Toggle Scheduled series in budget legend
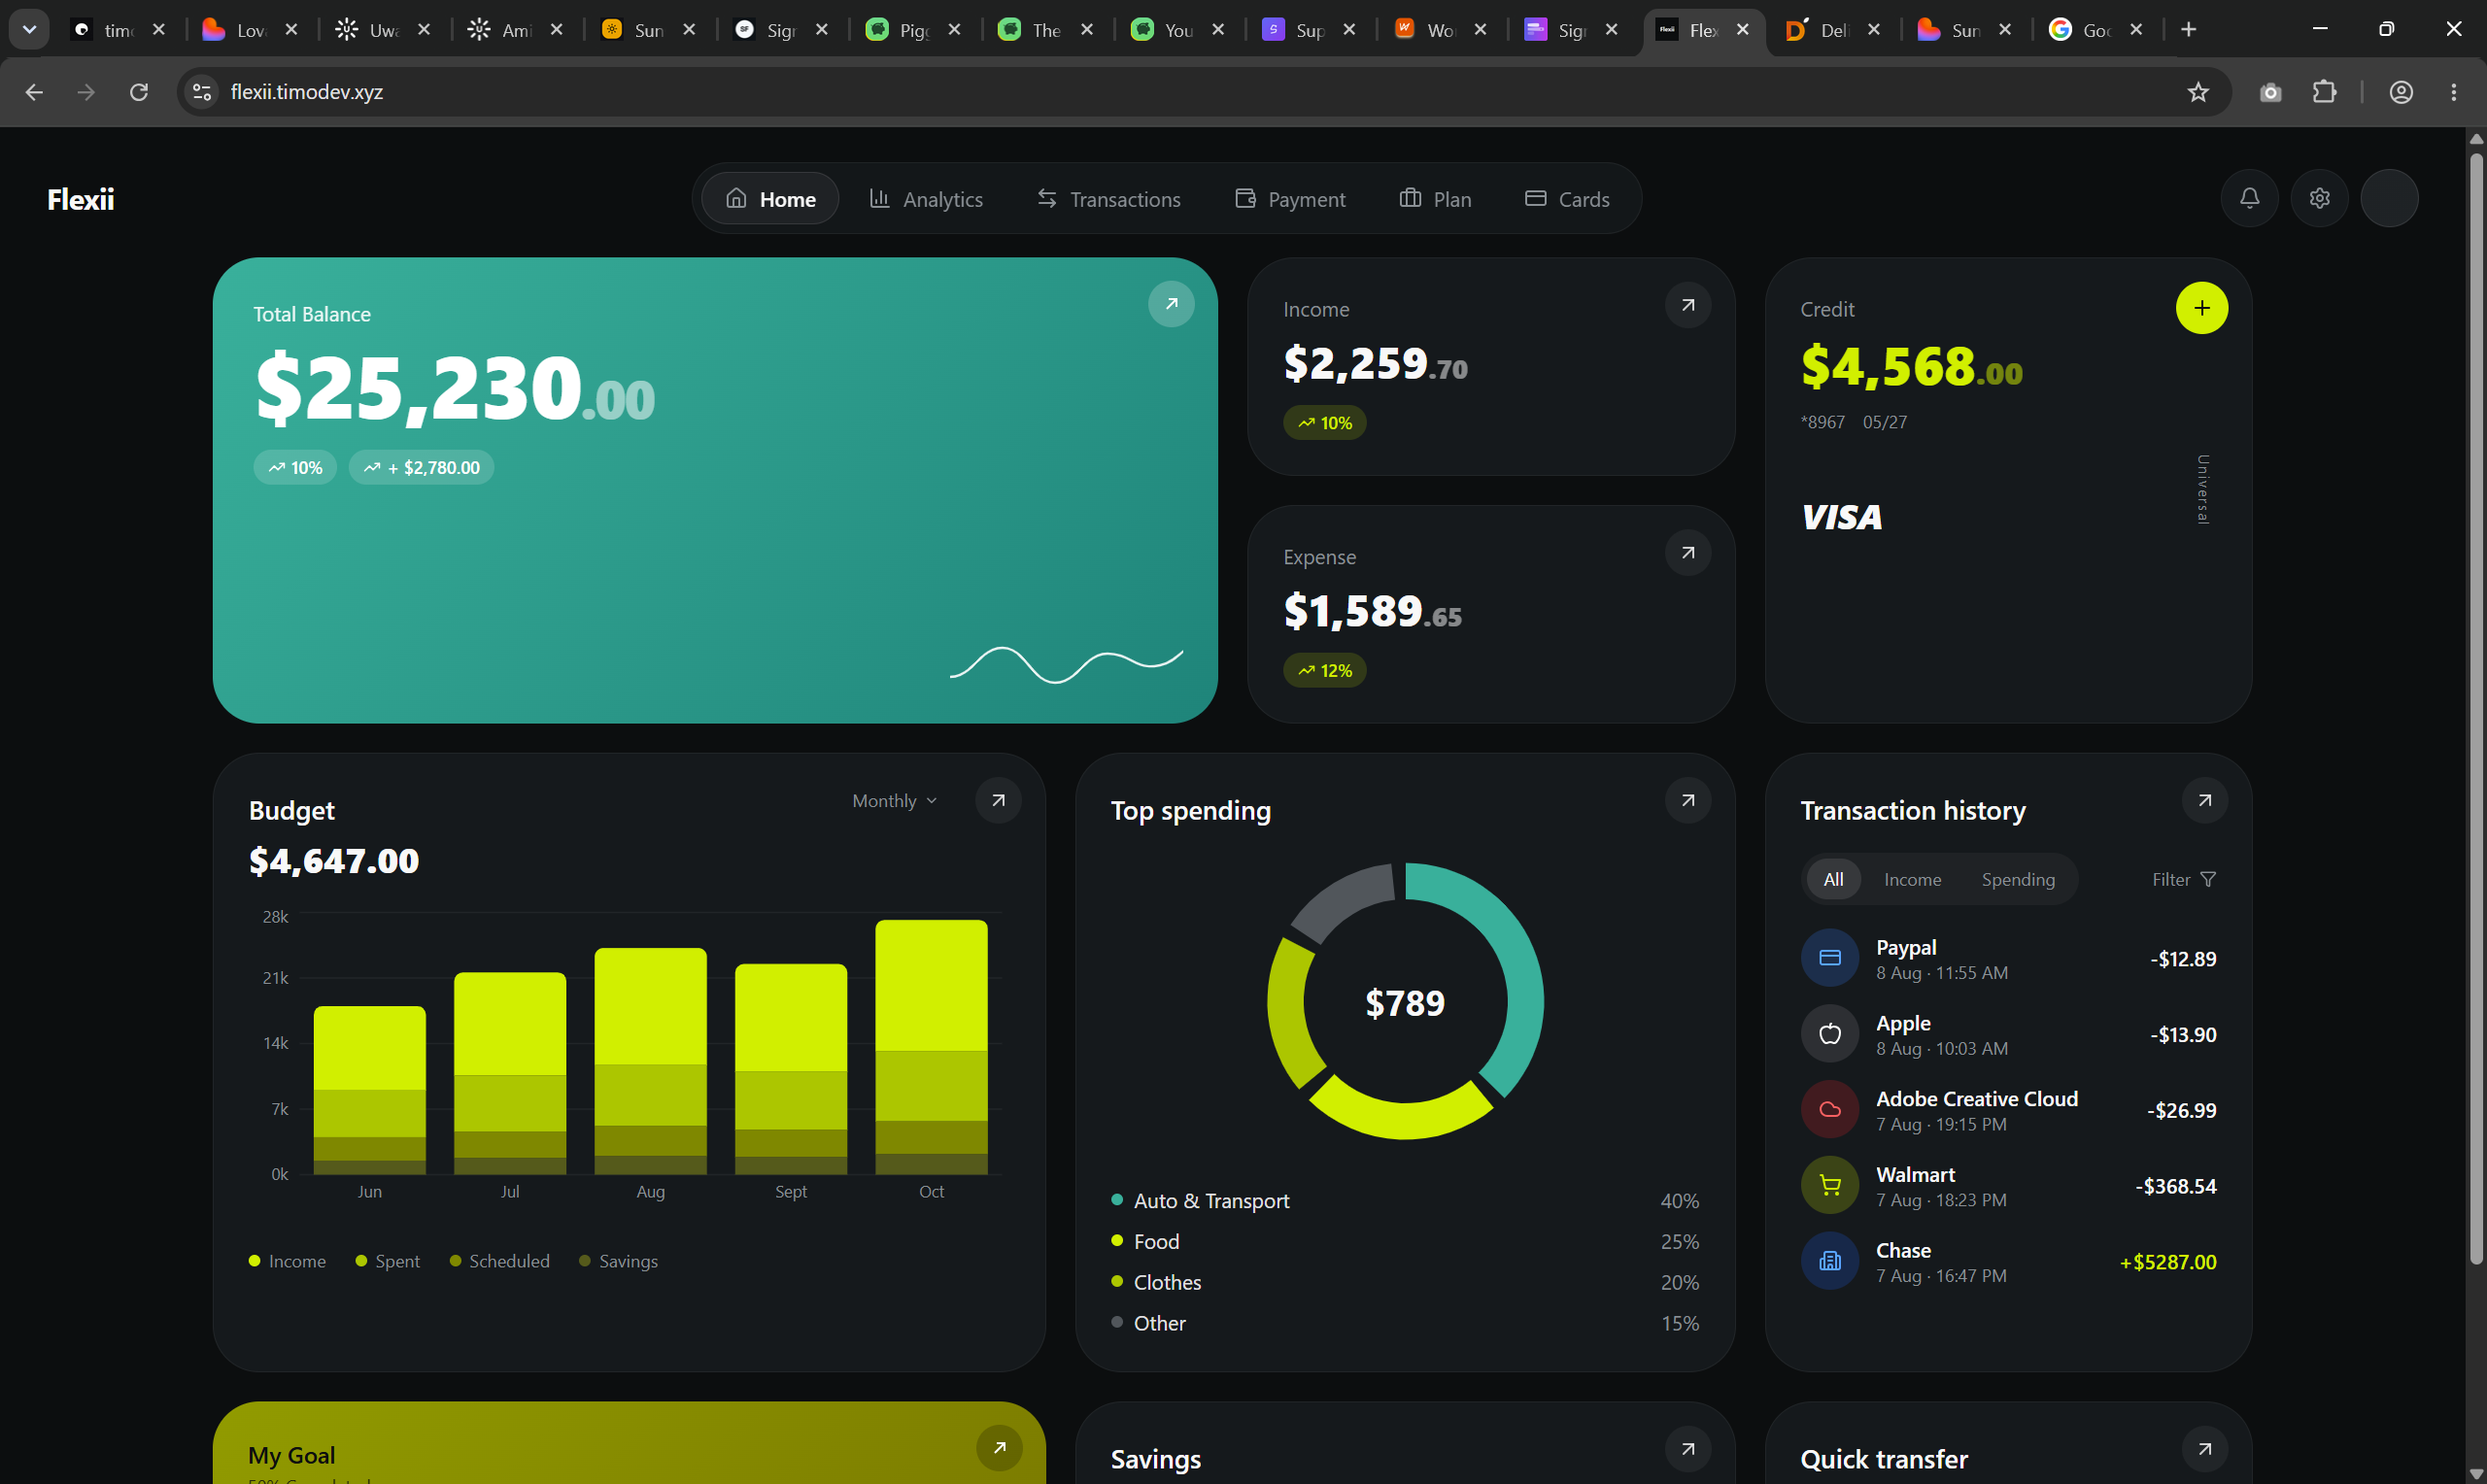Screen dimensions: 2487x1484 click(500, 1261)
